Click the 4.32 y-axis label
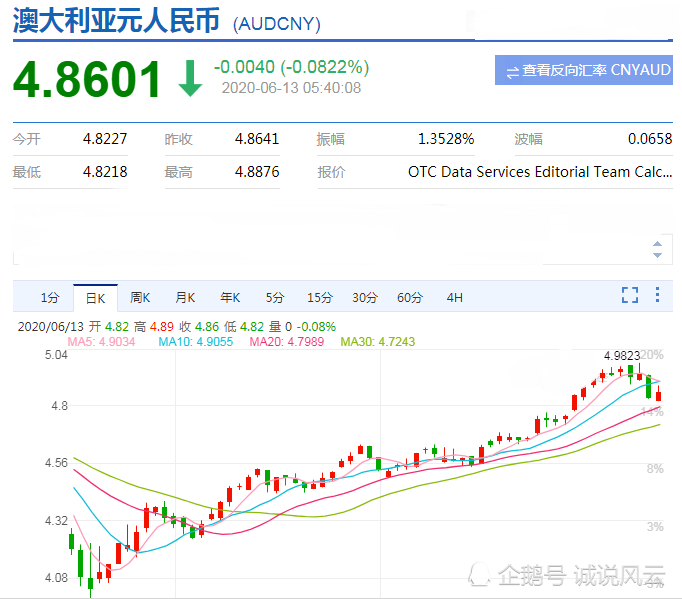Image resolution: width=682 pixels, height=599 pixels. (x=56, y=520)
